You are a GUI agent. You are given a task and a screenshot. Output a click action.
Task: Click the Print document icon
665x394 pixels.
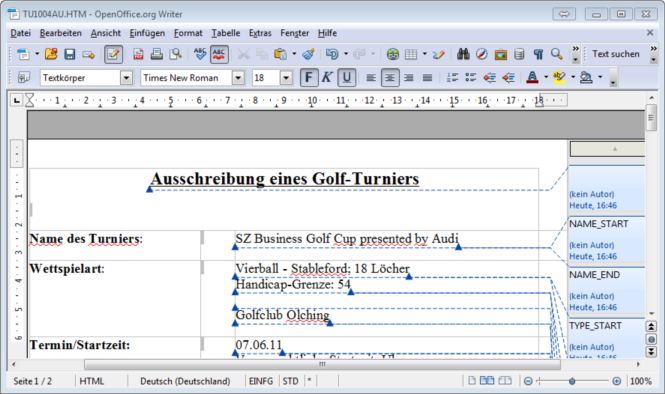(x=156, y=54)
